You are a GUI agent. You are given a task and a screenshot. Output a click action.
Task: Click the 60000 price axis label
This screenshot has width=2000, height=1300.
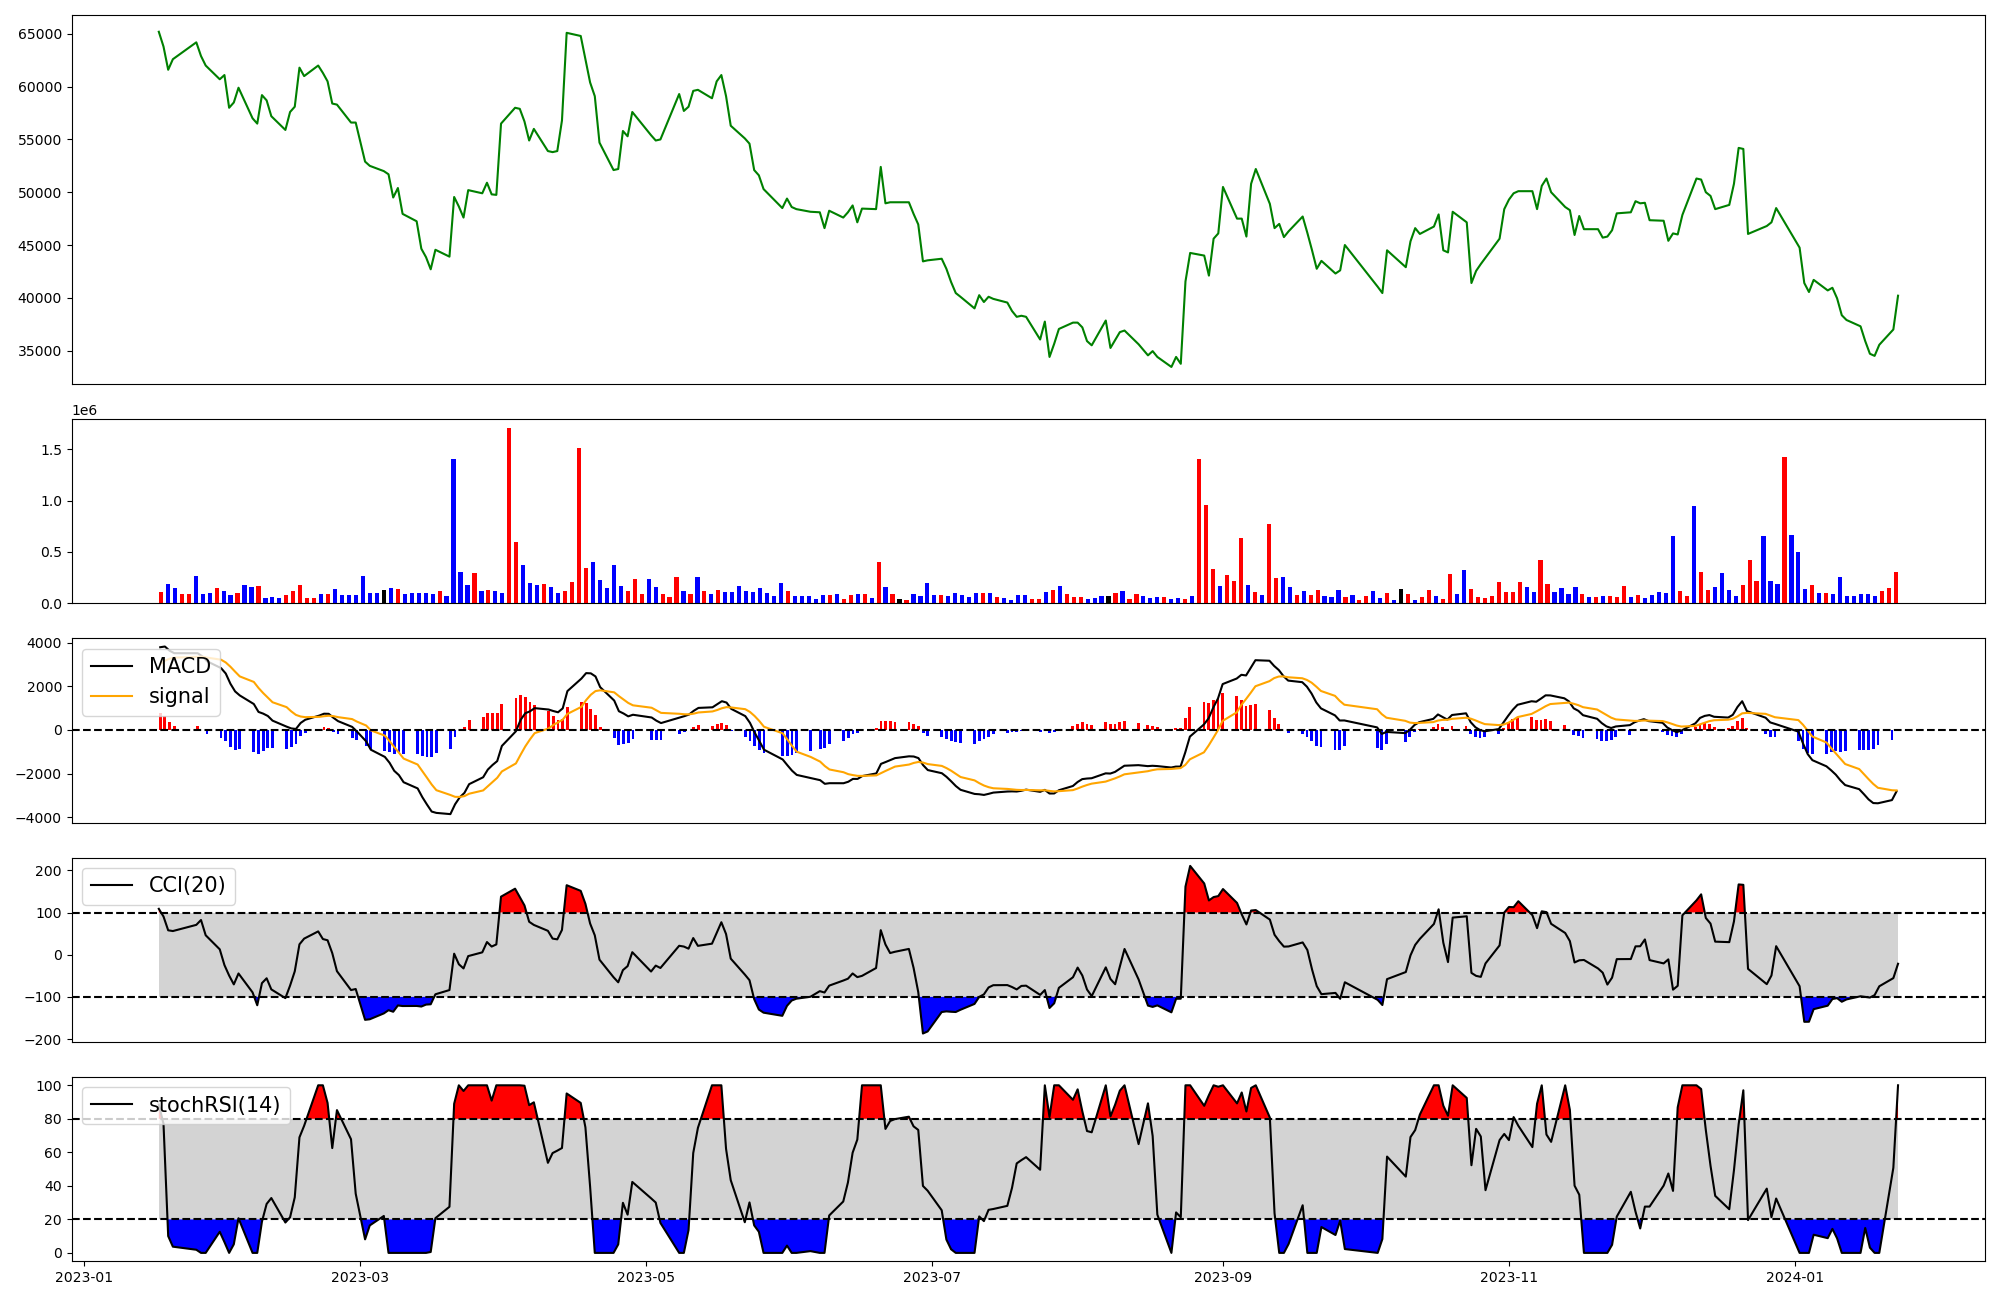click(x=40, y=87)
